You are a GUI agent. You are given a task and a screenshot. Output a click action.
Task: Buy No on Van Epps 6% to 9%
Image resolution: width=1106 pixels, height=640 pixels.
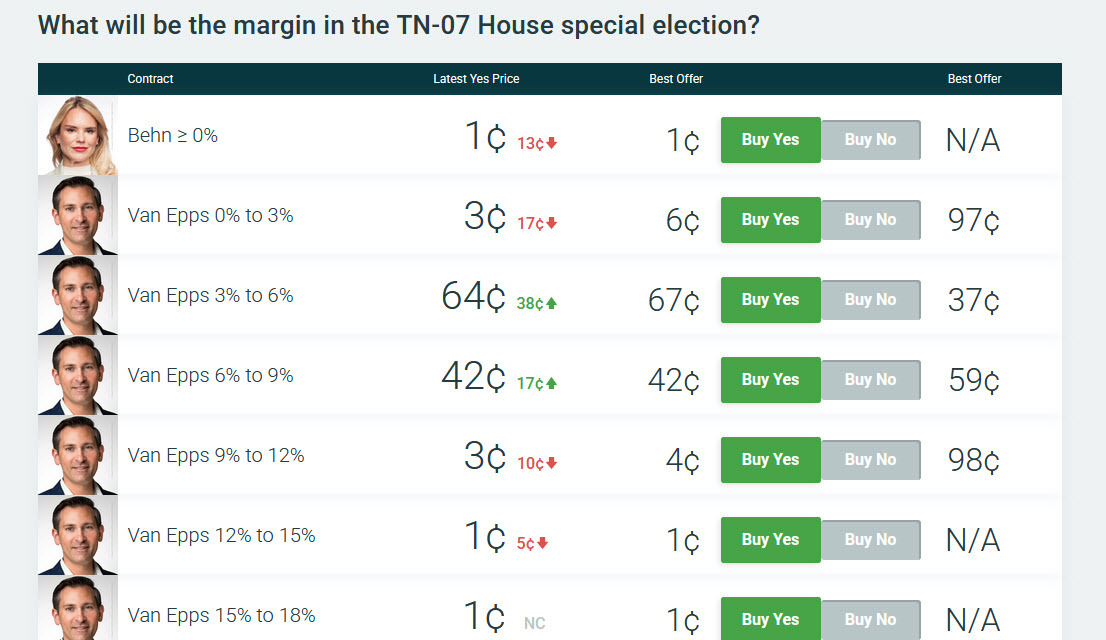point(870,379)
